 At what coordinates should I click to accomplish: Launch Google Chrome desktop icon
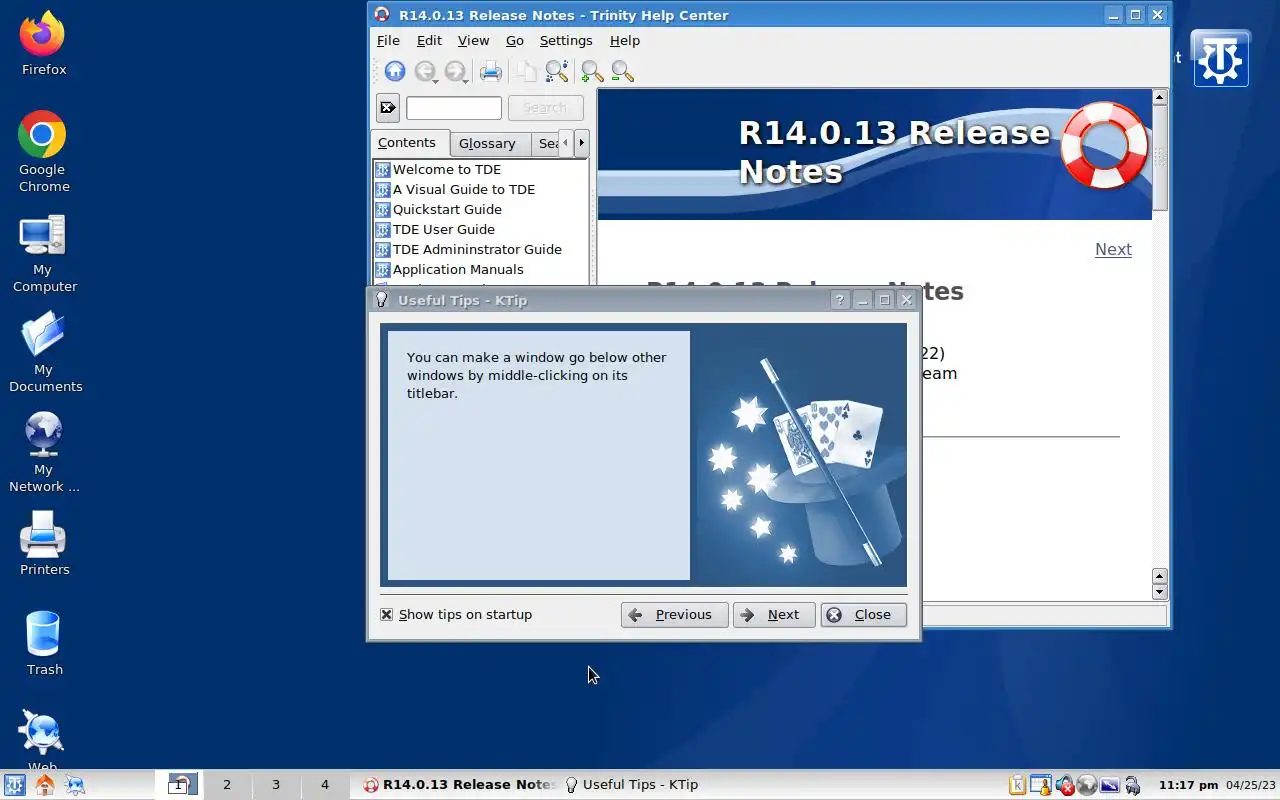43,152
